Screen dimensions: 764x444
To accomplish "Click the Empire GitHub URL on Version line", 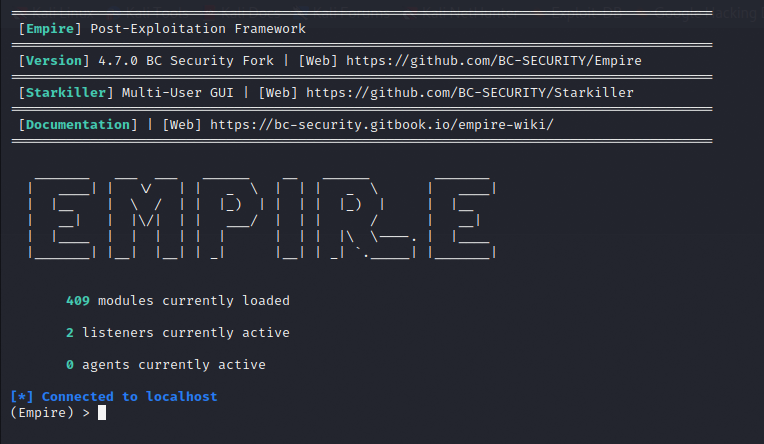I will click(494, 61).
